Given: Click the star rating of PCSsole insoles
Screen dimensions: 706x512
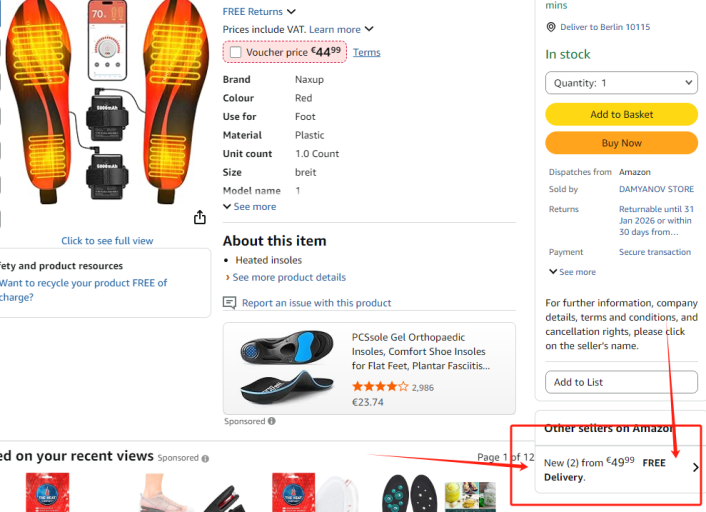Looking at the screenshot, I should coord(379,387).
